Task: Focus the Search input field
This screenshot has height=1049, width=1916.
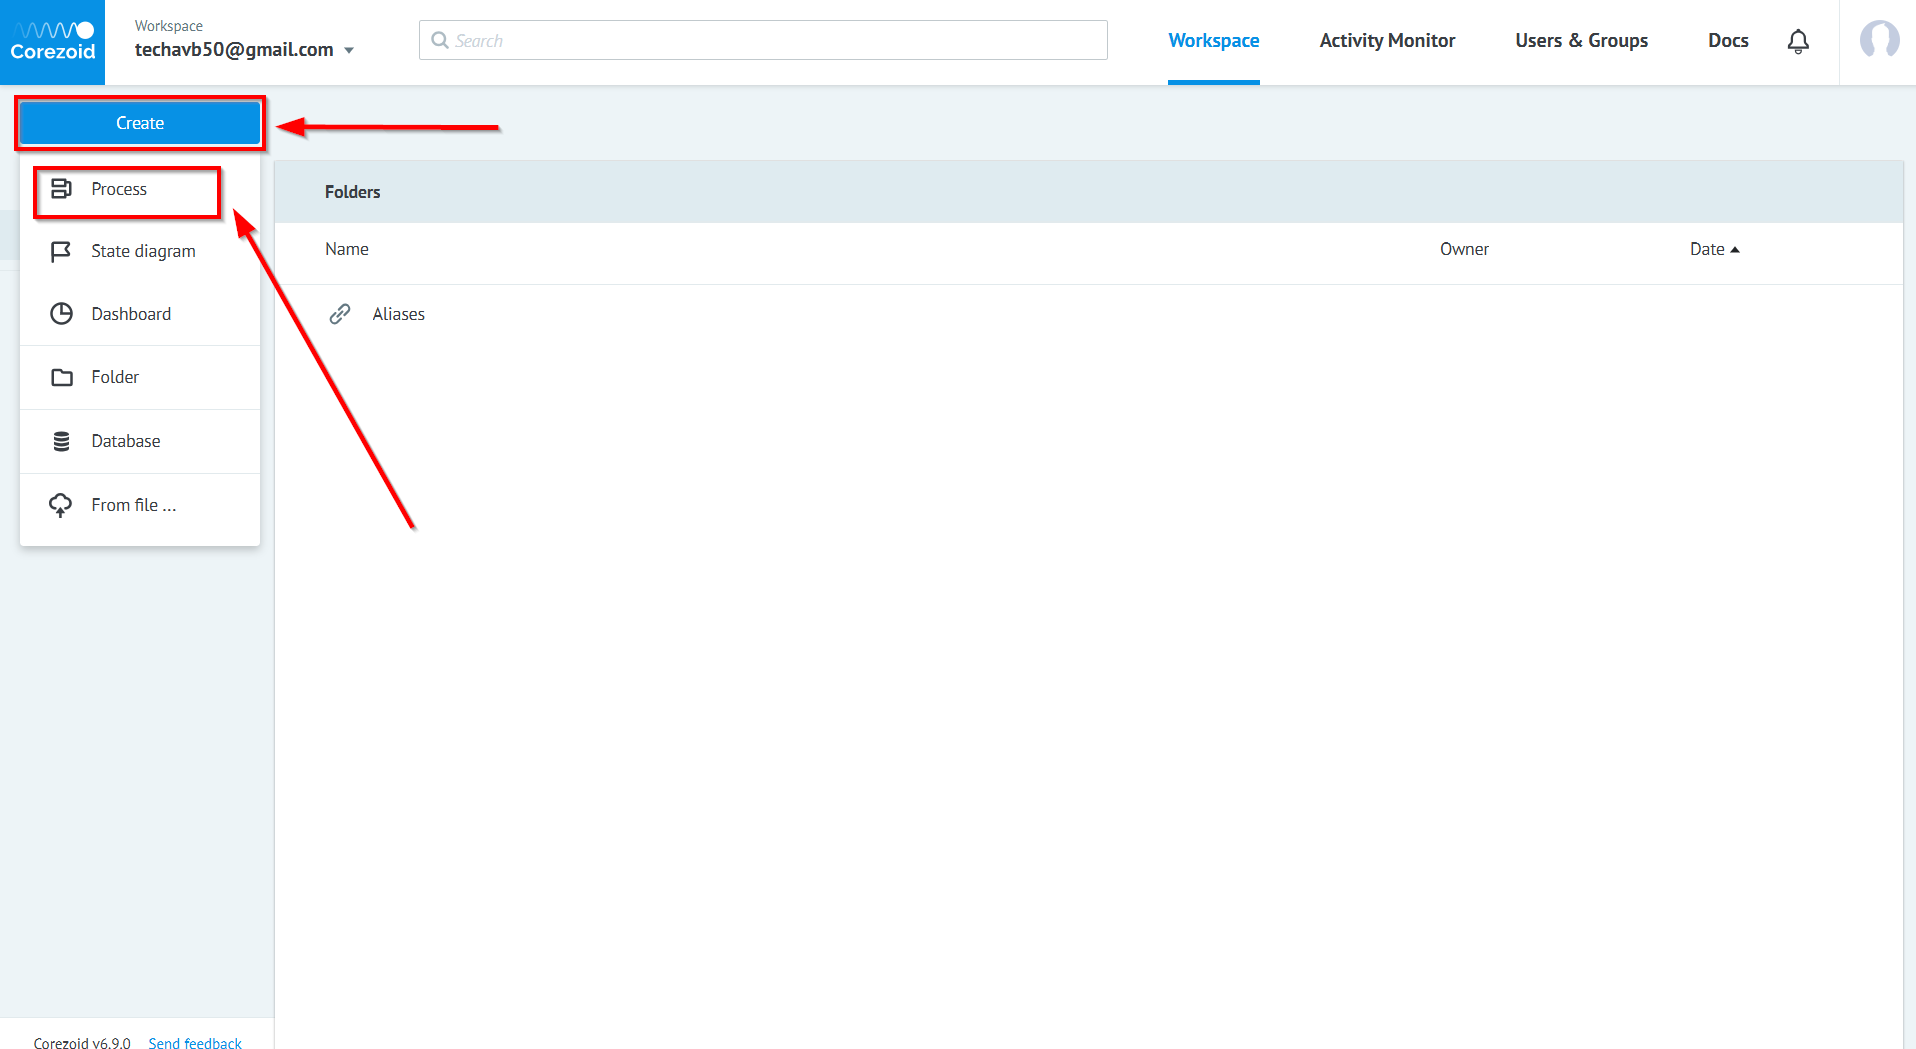Action: coord(770,41)
